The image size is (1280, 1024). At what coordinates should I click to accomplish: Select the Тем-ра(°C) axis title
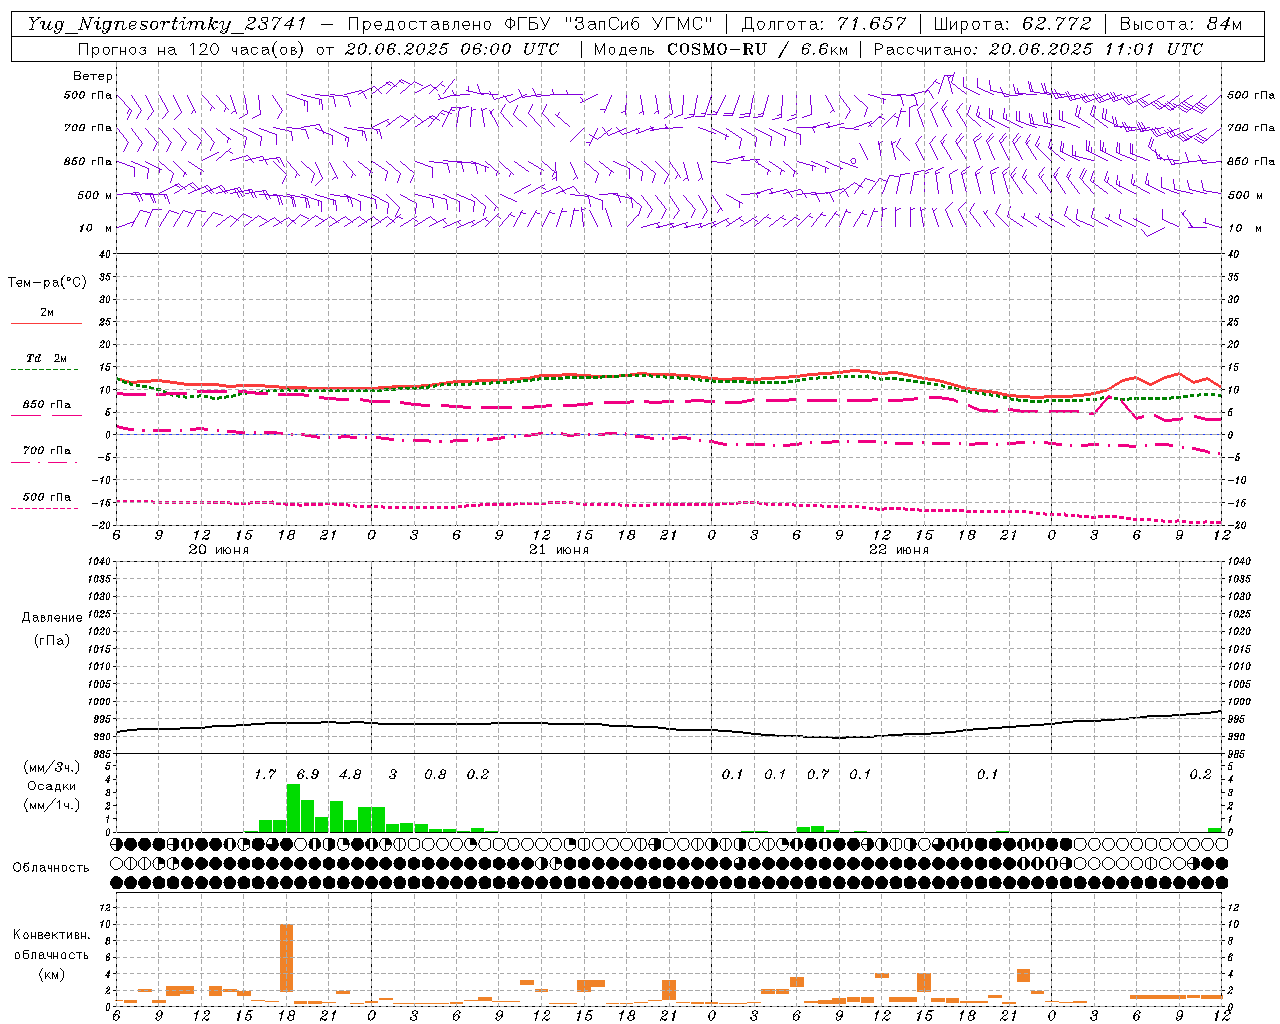pyautogui.click(x=47, y=283)
